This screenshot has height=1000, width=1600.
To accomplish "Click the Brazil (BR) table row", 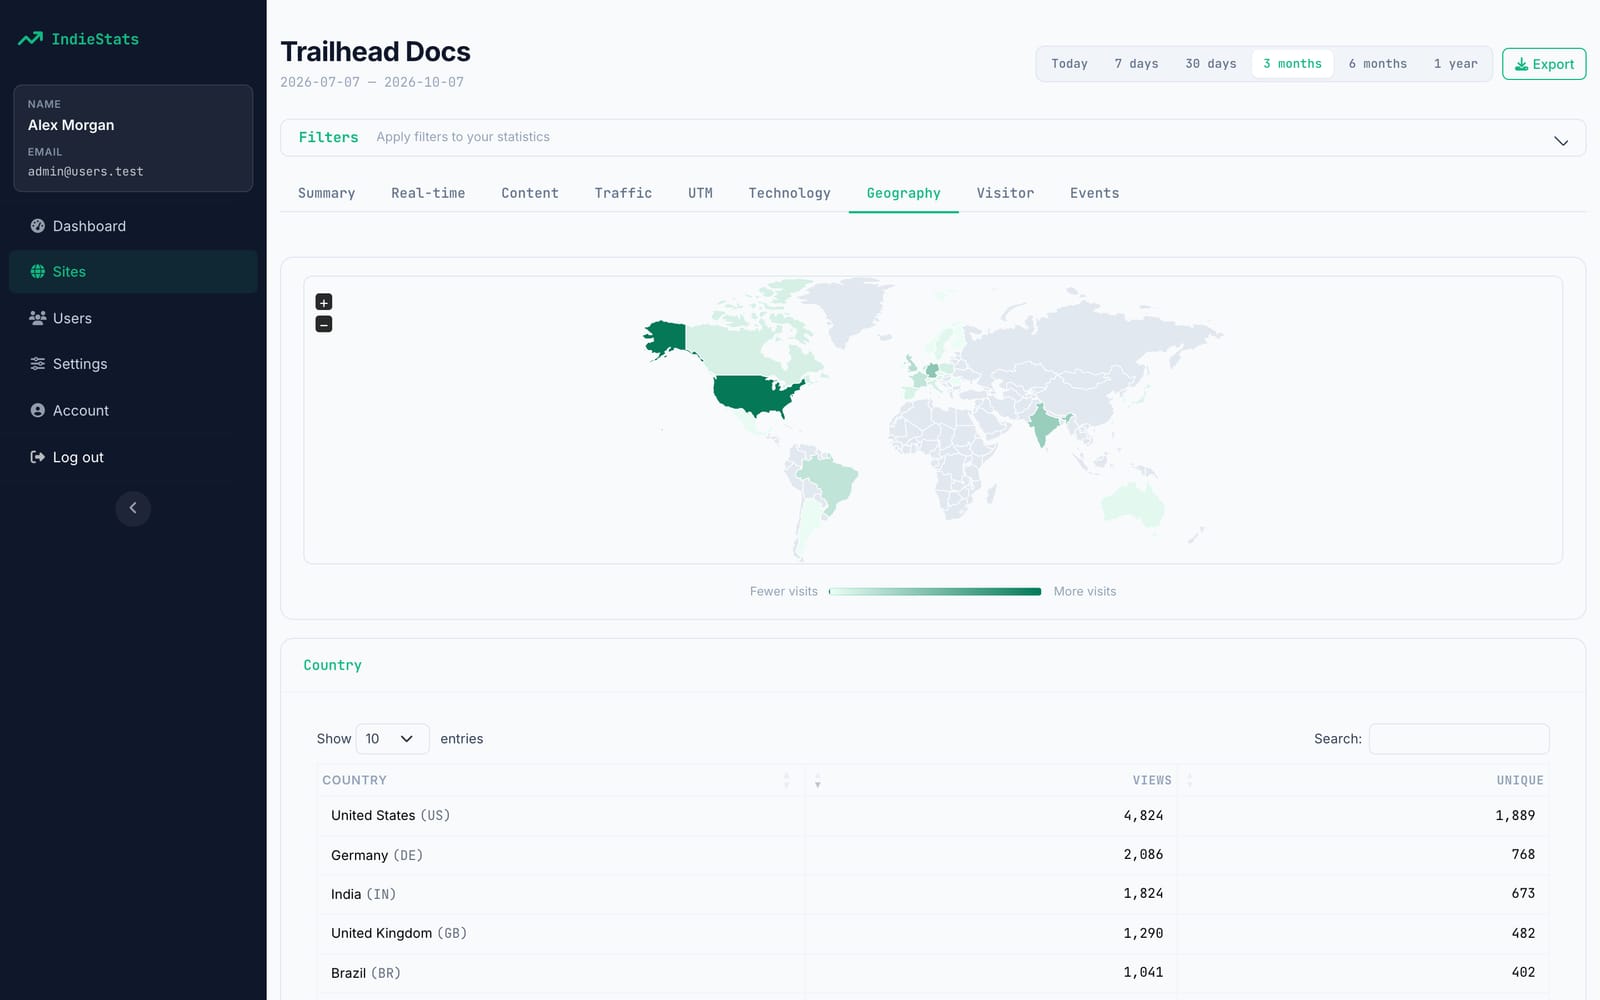I will [x=933, y=972].
